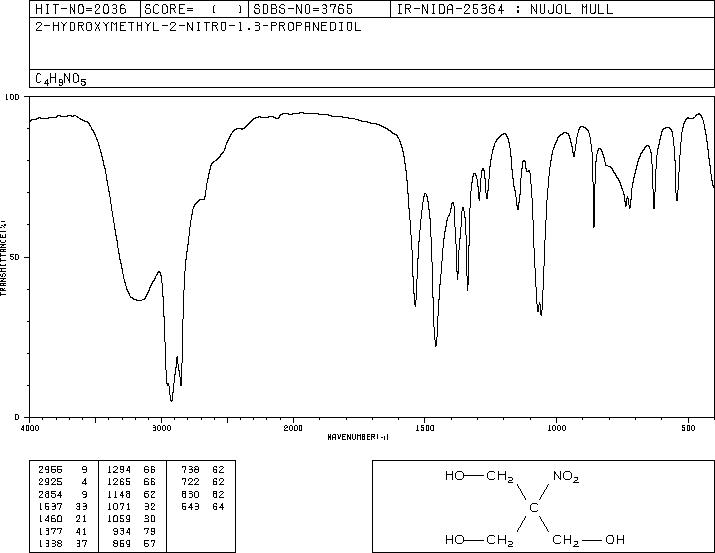Select peak table entry 1377
This screenshot has height=553, width=715.
pyautogui.click(x=50, y=532)
